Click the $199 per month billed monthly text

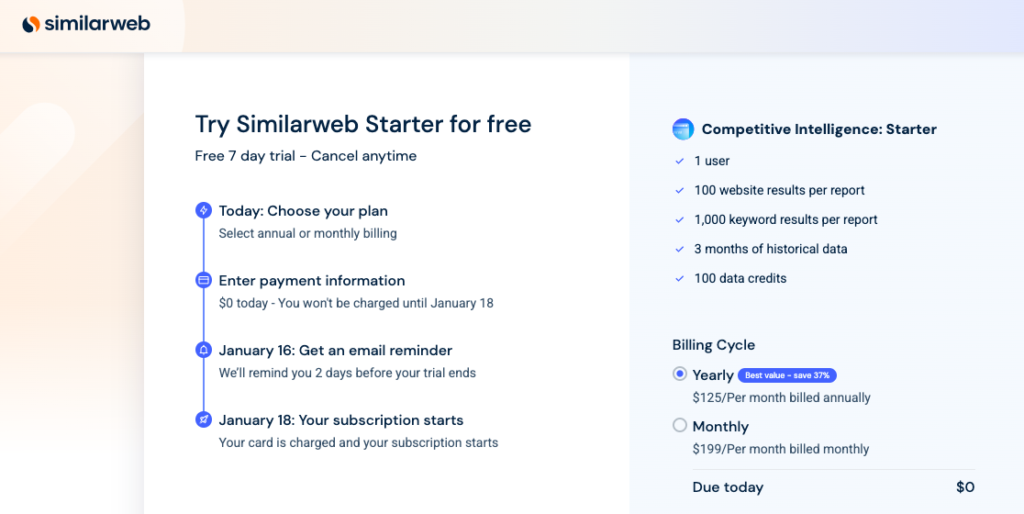(x=780, y=449)
